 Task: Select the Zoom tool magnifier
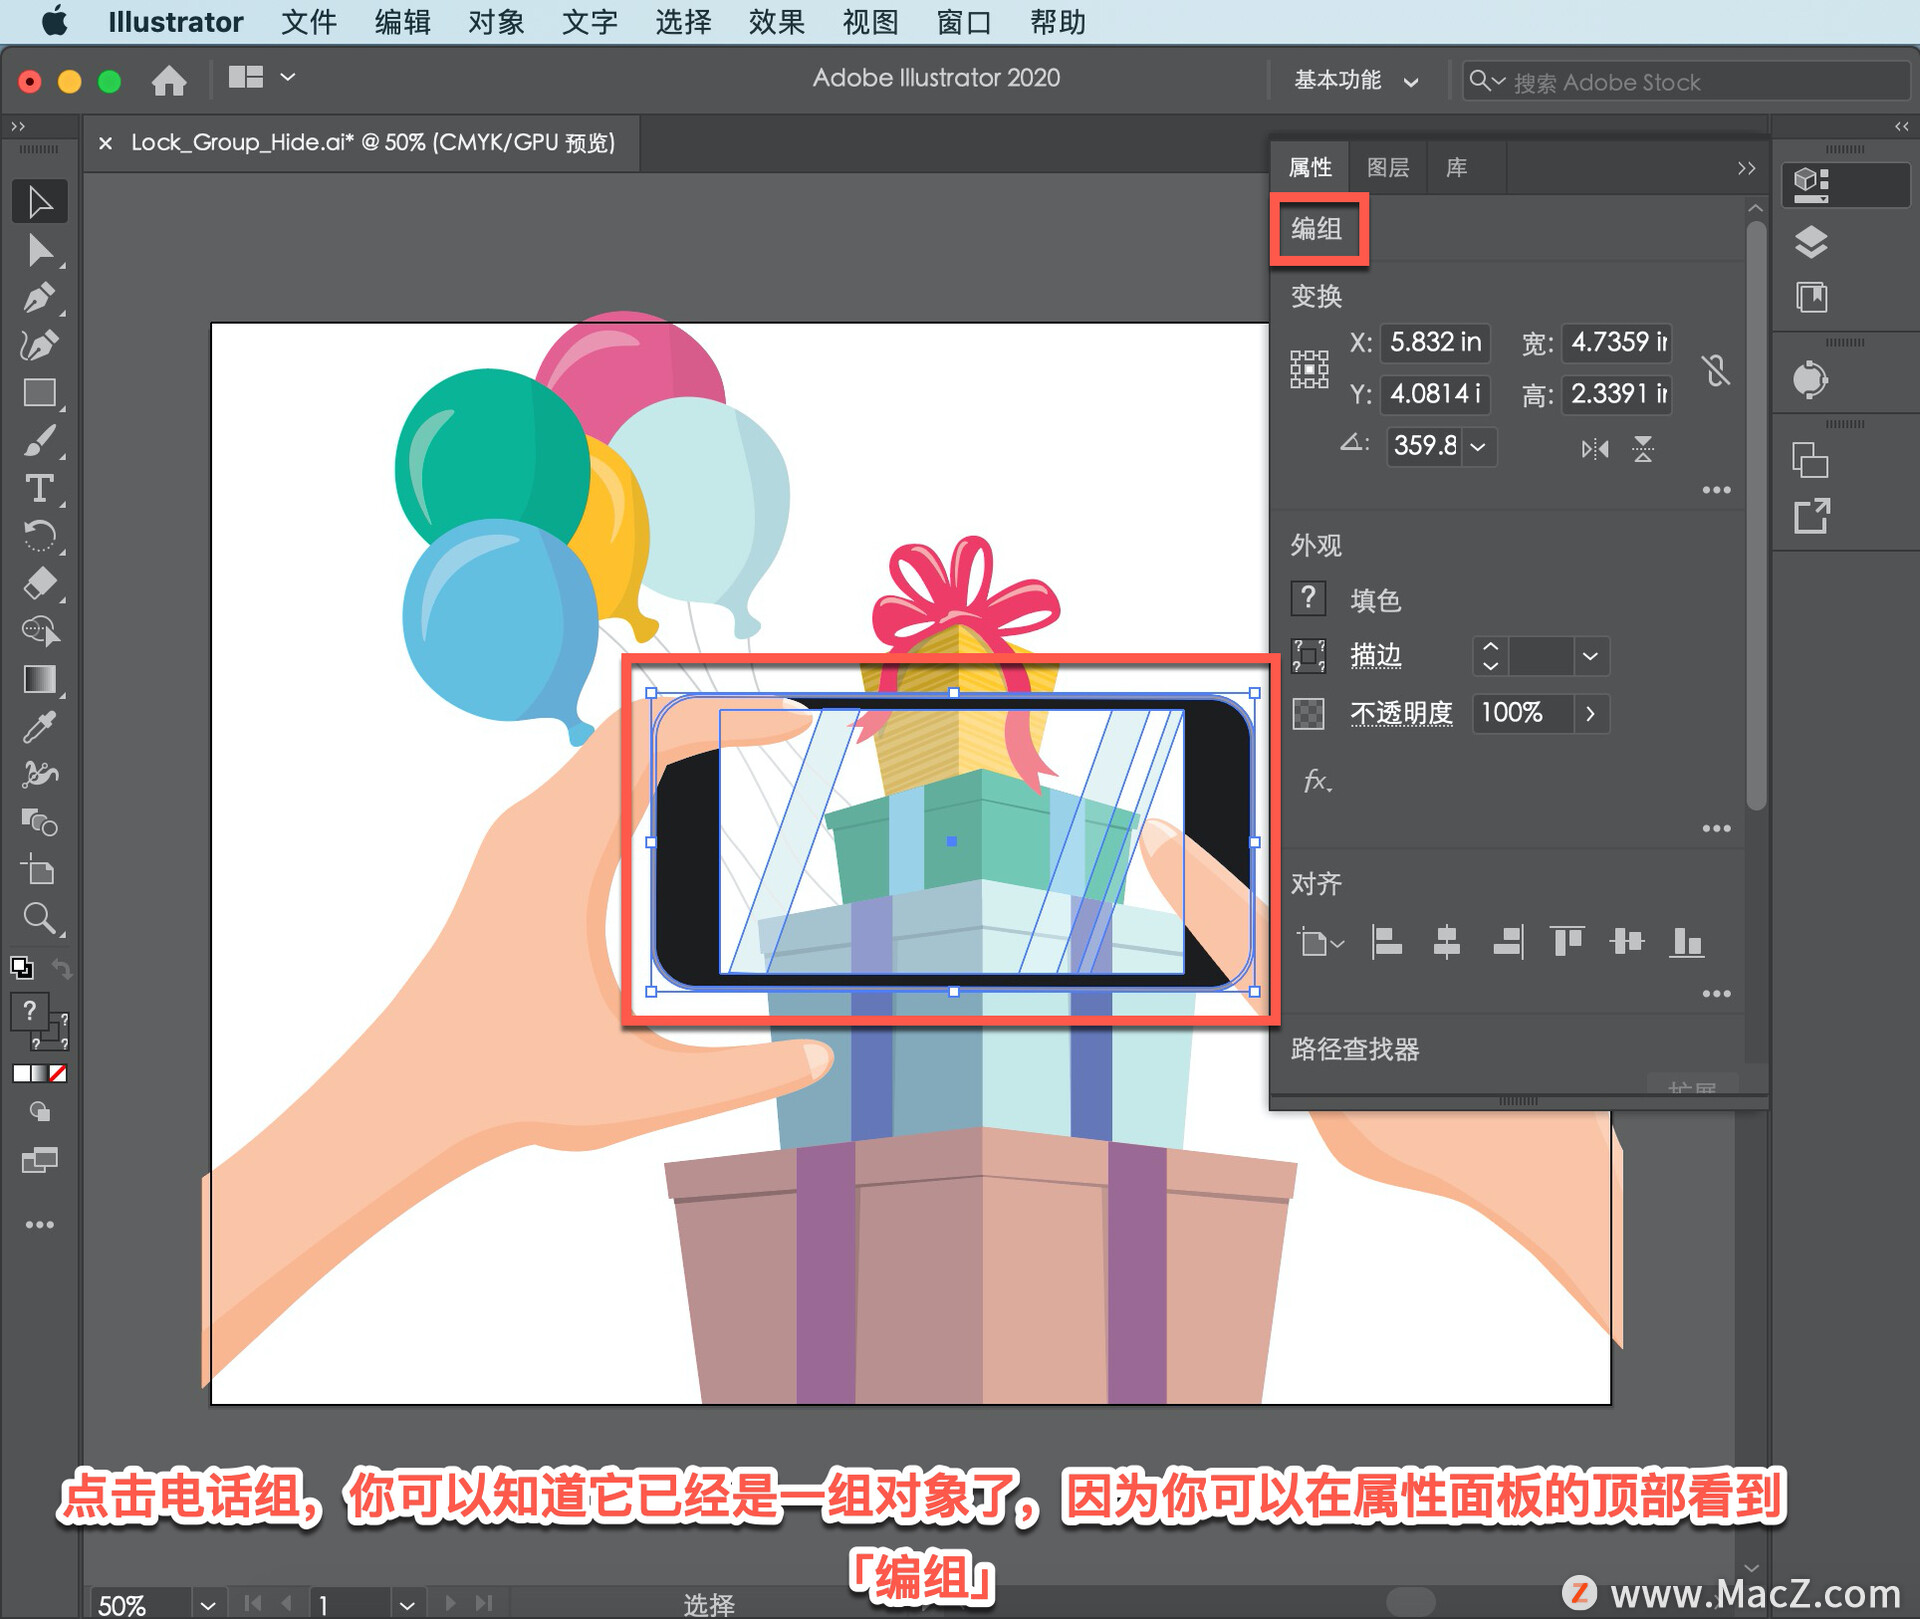pyautogui.click(x=40, y=918)
